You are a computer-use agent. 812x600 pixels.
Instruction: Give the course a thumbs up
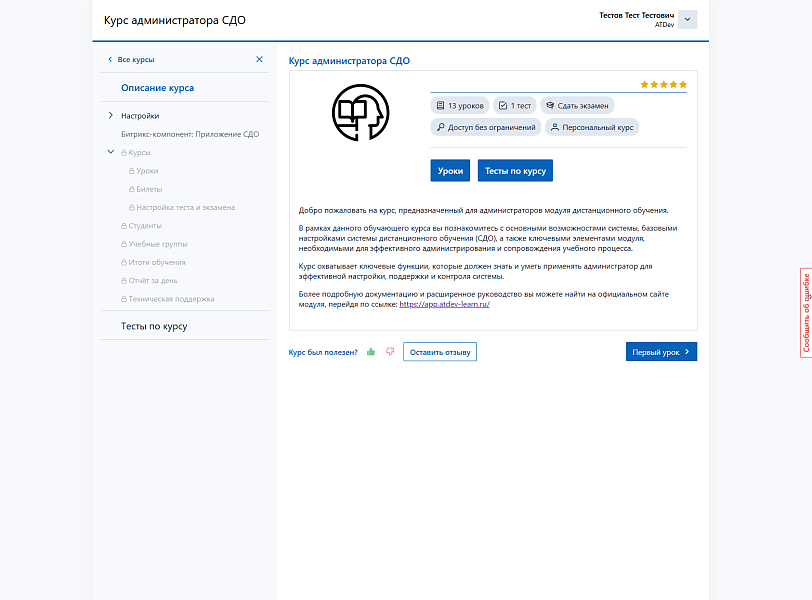[x=369, y=351]
